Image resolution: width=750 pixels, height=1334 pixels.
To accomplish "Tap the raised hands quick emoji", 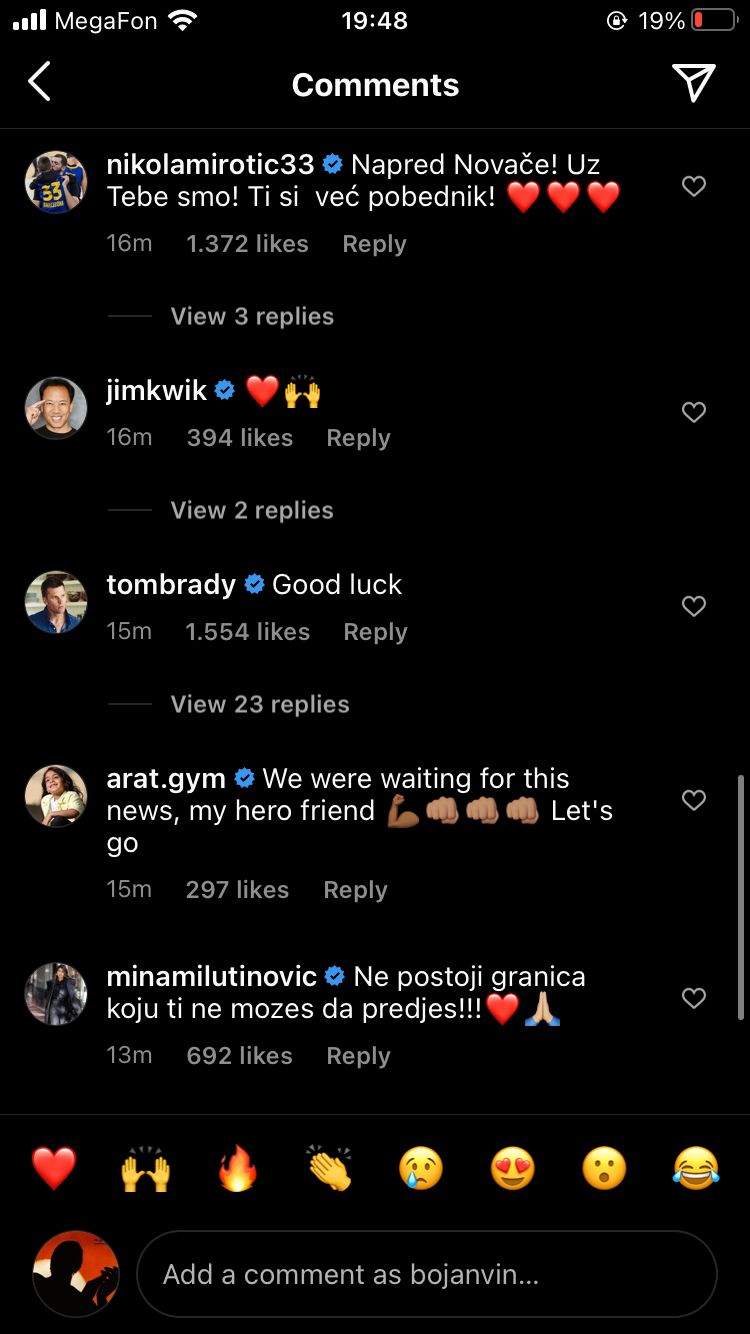I will tap(145, 1168).
